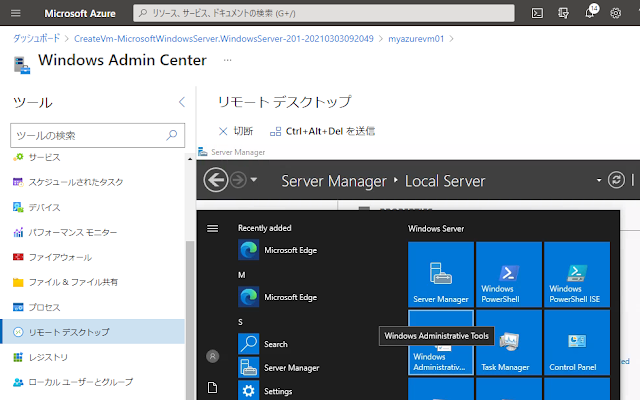Open Azure Cloud Shell icon
The image size is (640, 400).
(537, 13)
